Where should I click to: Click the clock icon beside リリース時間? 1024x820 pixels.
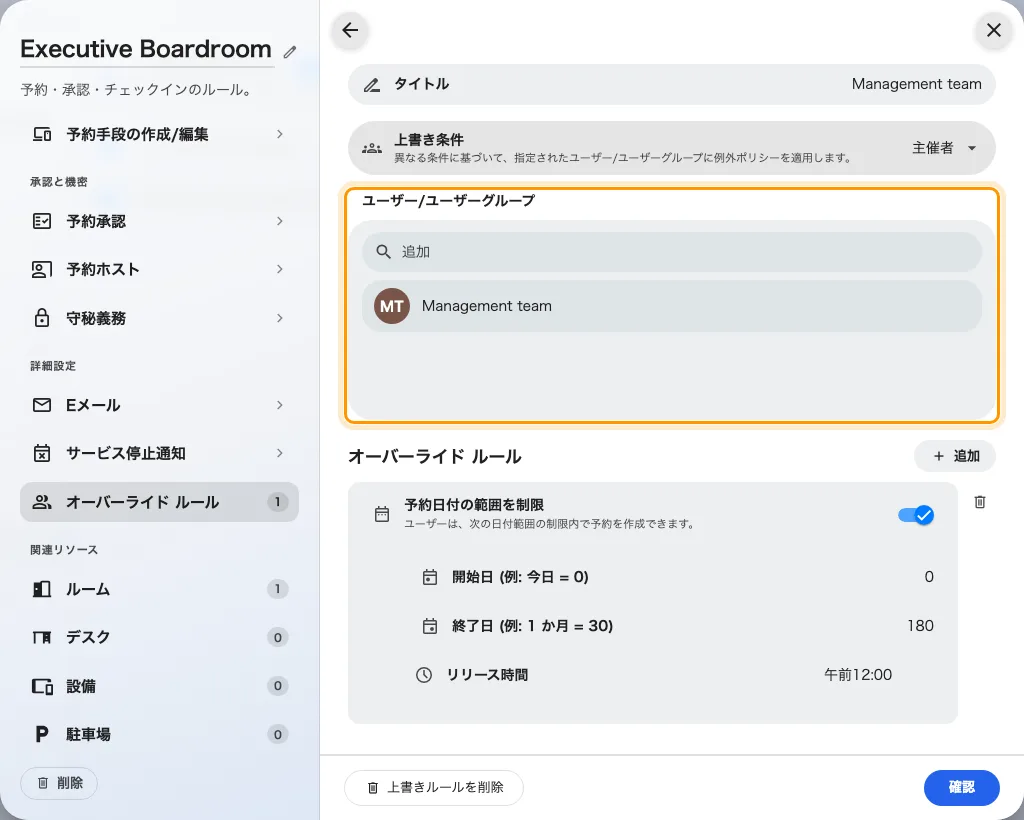point(424,675)
